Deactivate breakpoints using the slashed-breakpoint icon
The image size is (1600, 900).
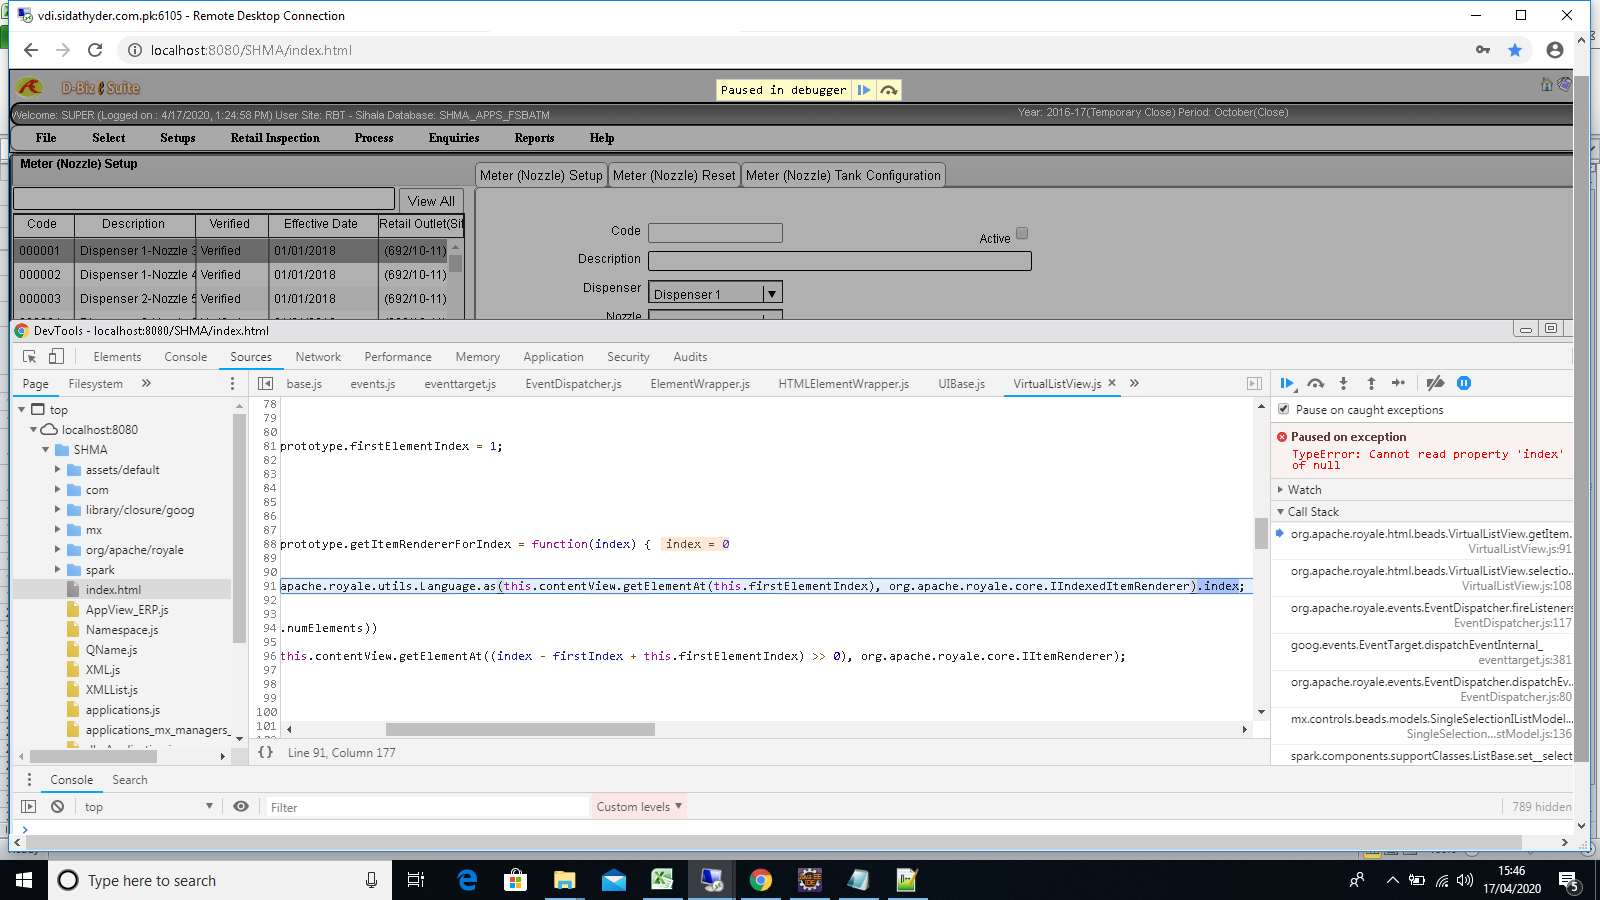pyautogui.click(x=1436, y=383)
